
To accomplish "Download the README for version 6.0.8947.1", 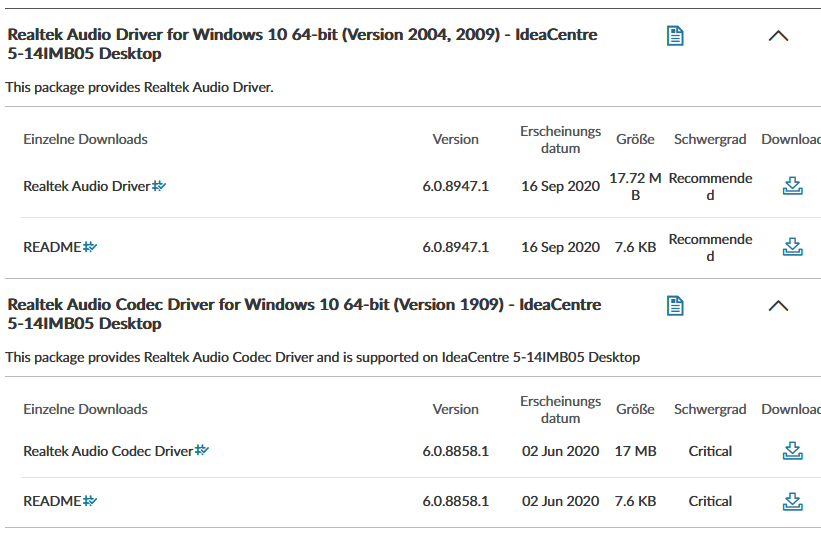I will [792, 247].
